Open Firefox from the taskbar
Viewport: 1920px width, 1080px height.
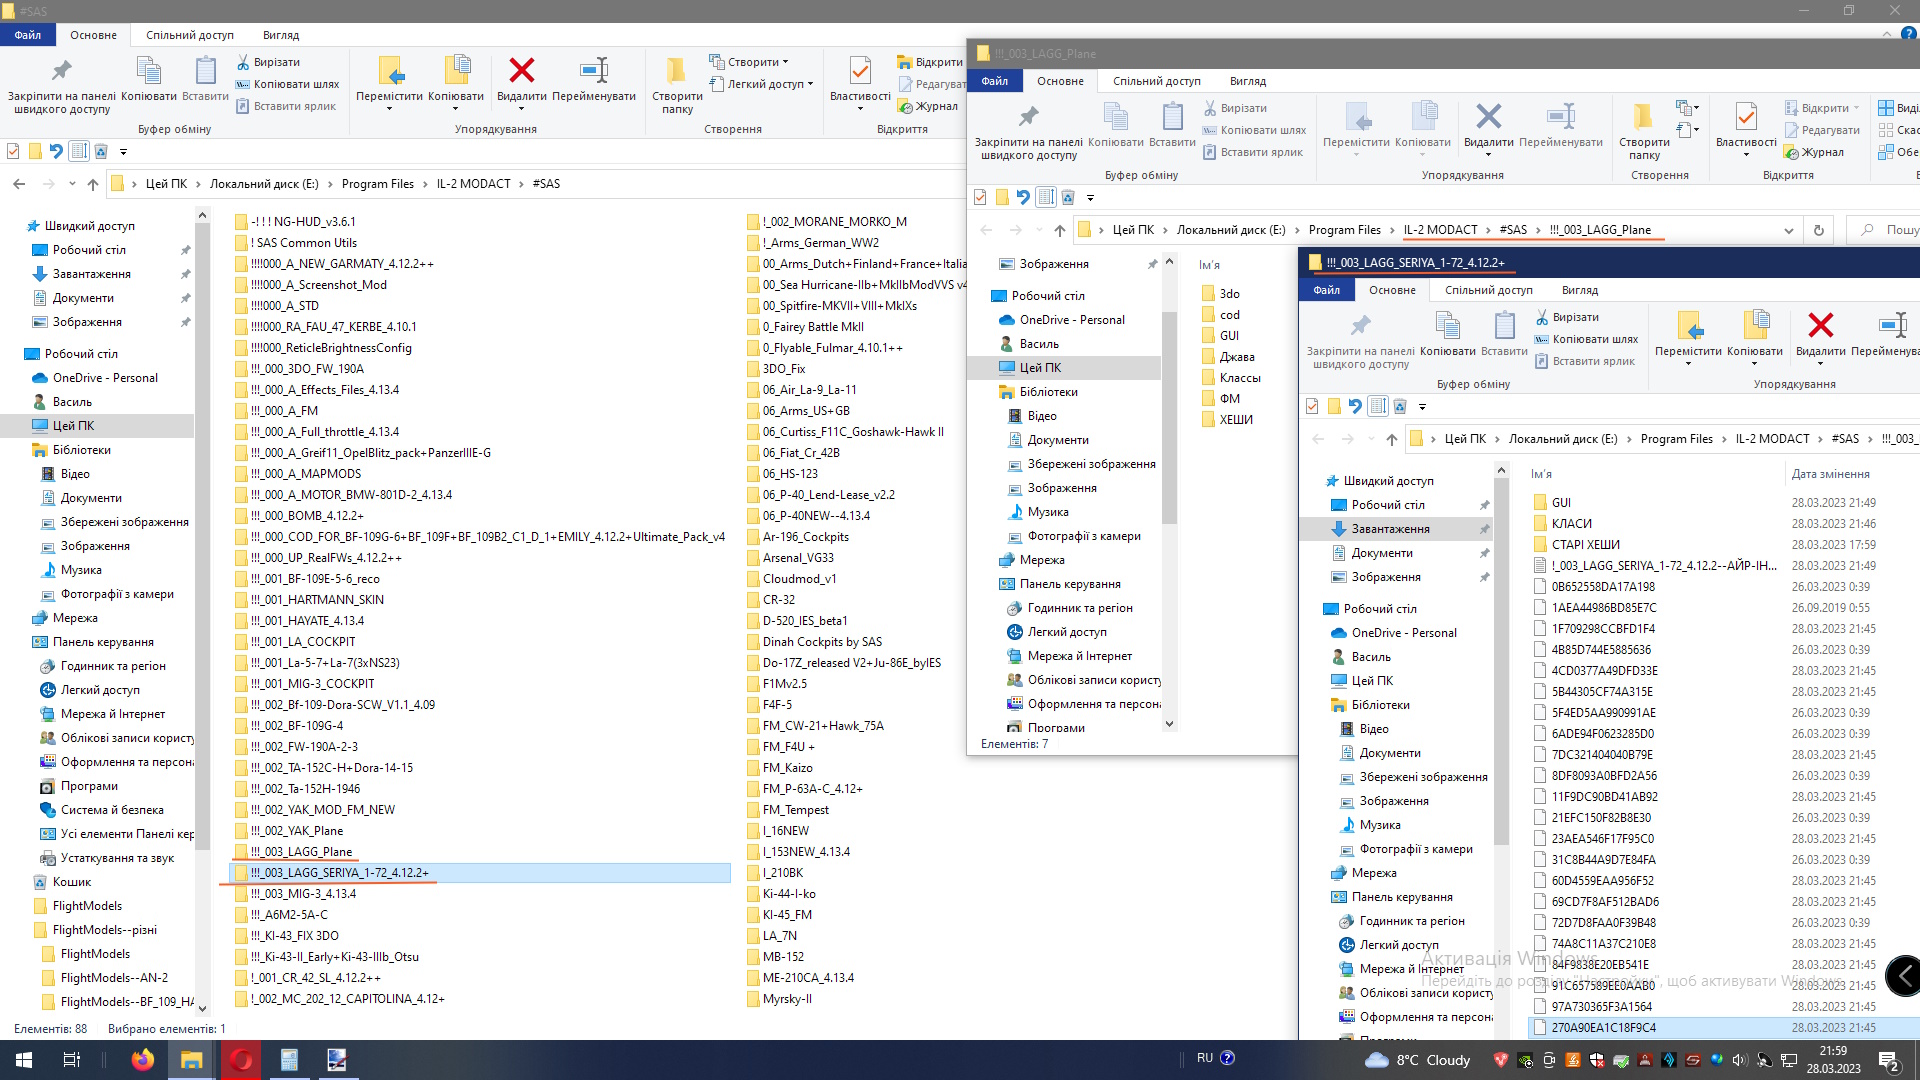(143, 1060)
